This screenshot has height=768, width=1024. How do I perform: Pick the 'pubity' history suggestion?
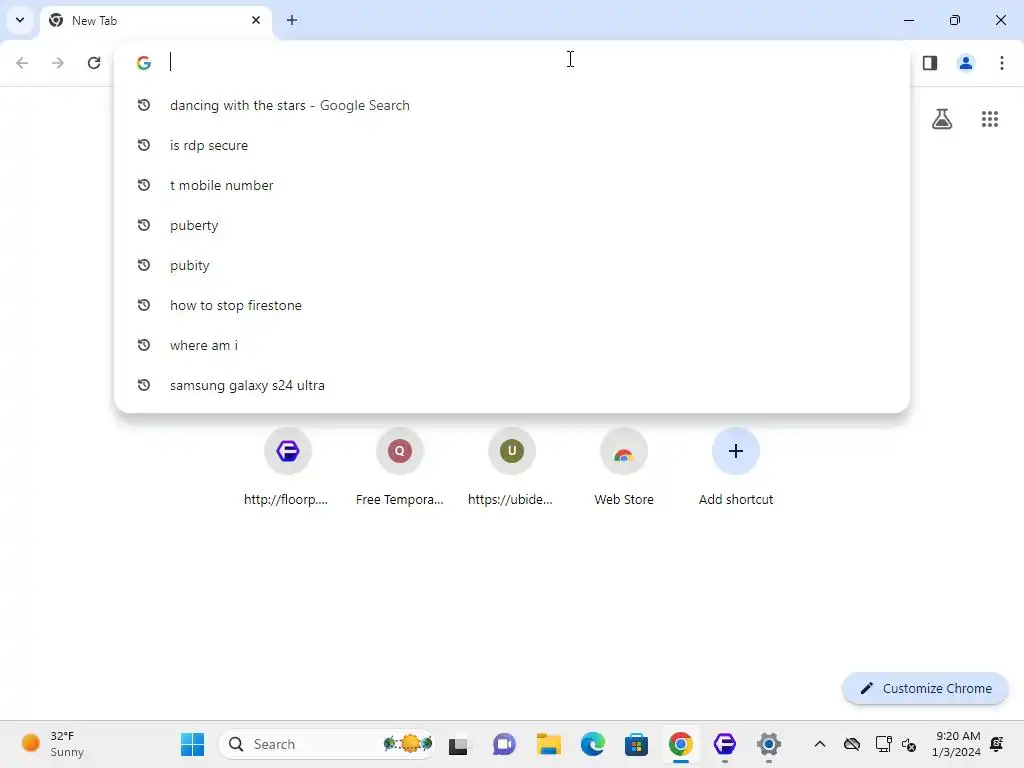(x=512, y=265)
